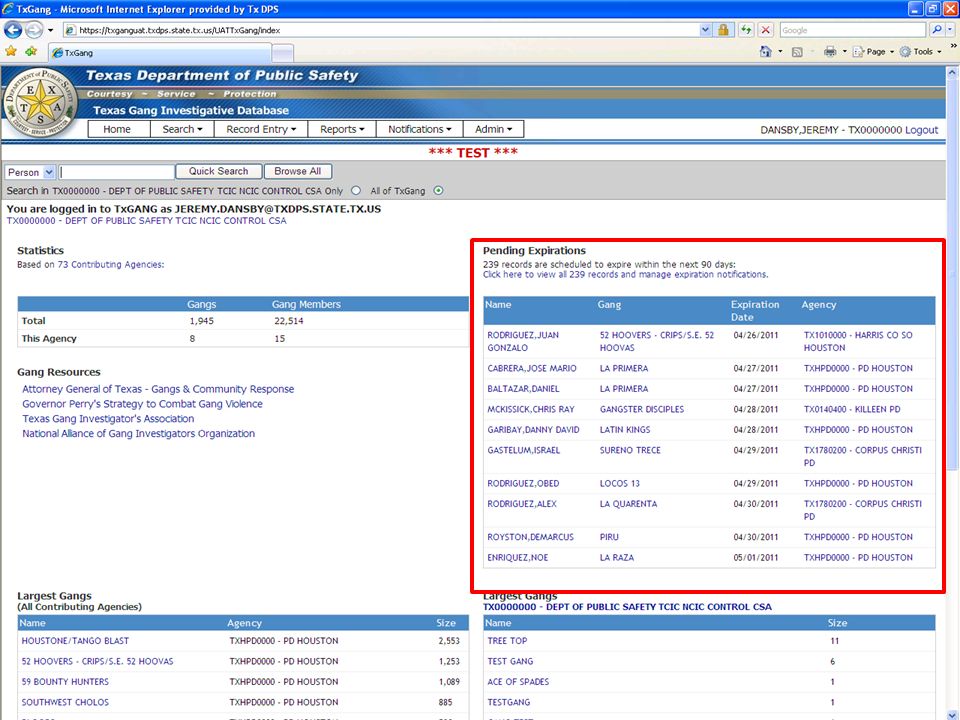Open record for BALTAZAR,DANIEL
This screenshot has height=720, width=960.
(523, 389)
